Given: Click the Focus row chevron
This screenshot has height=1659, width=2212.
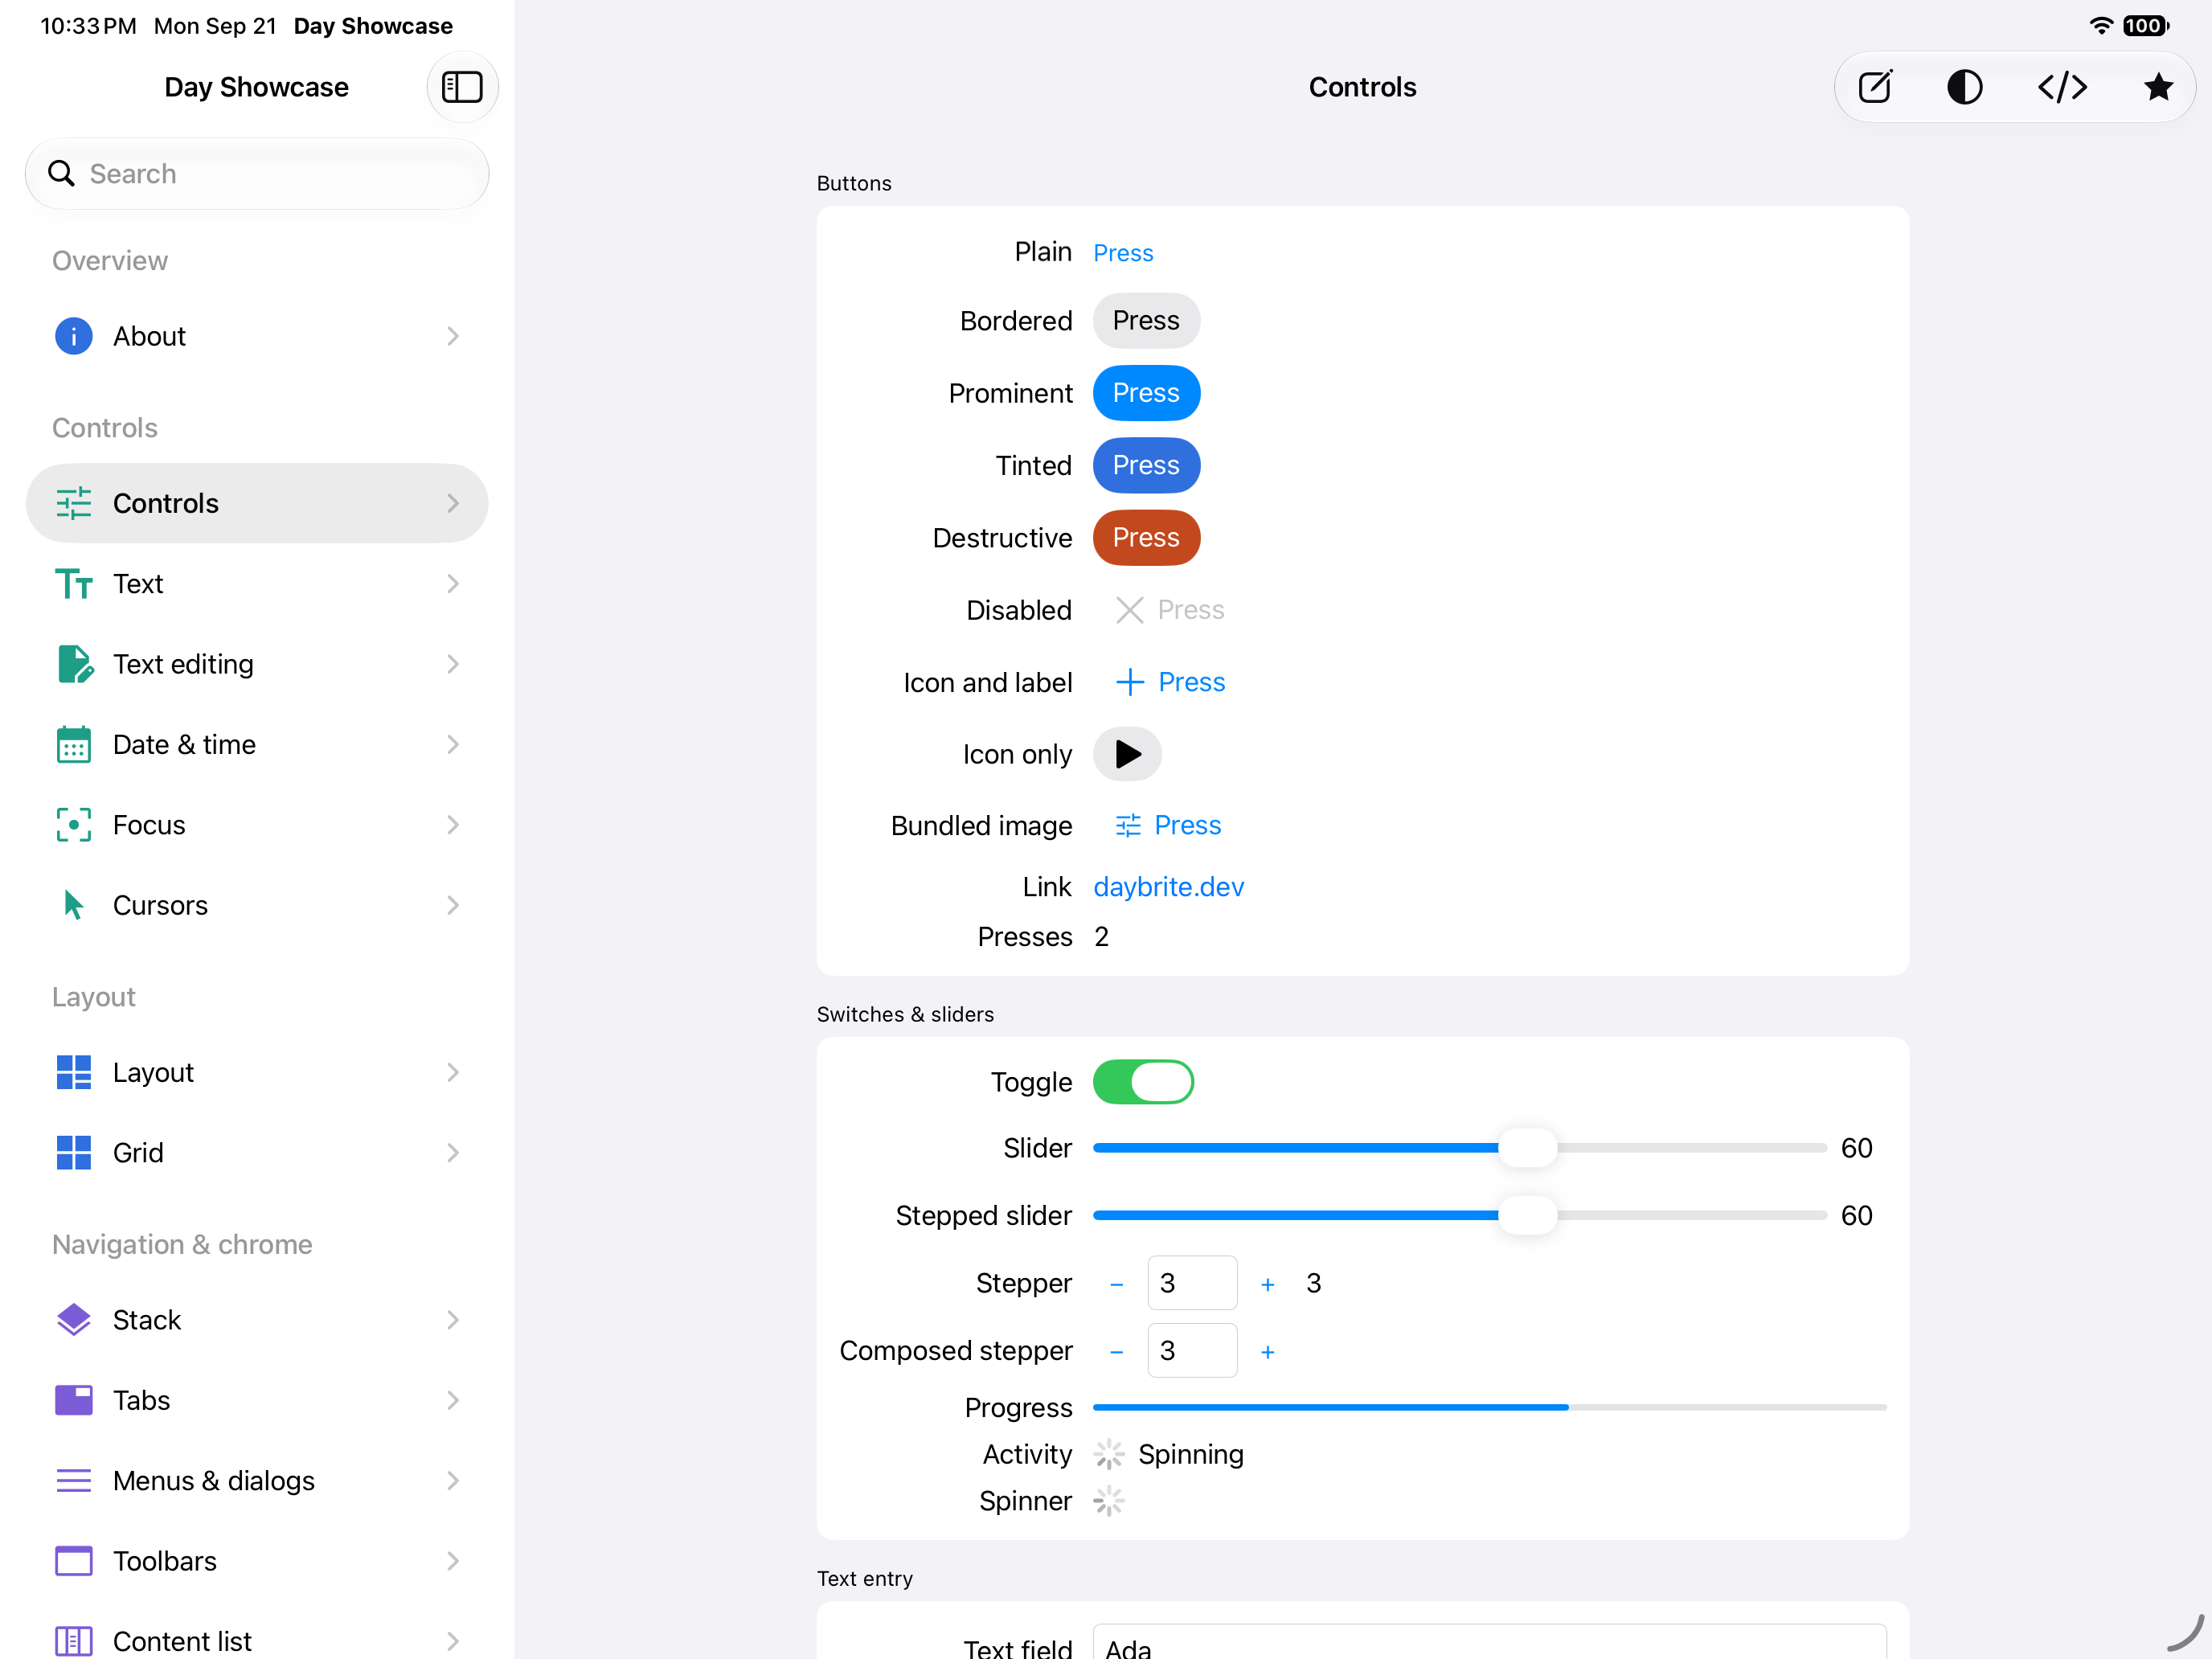Looking at the screenshot, I should pyautogui.click(x=453, y=825).
